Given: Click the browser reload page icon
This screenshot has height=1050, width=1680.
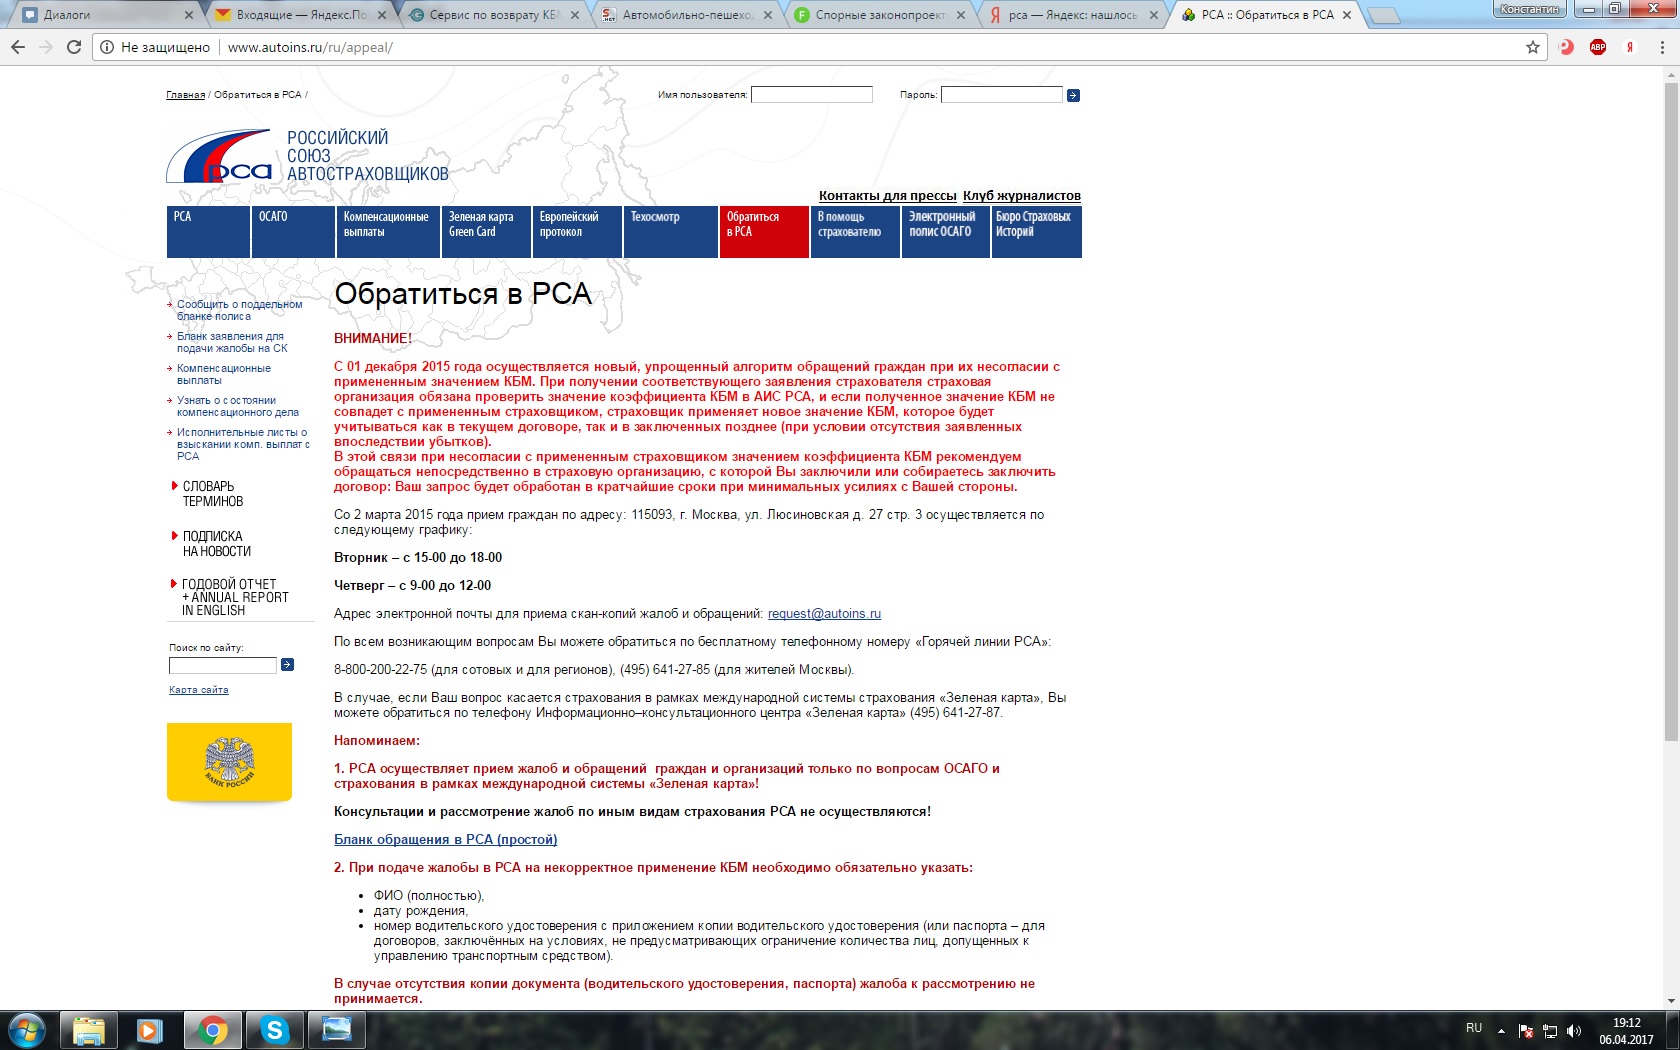Looking at the screenshot, I should pos(74,47).
